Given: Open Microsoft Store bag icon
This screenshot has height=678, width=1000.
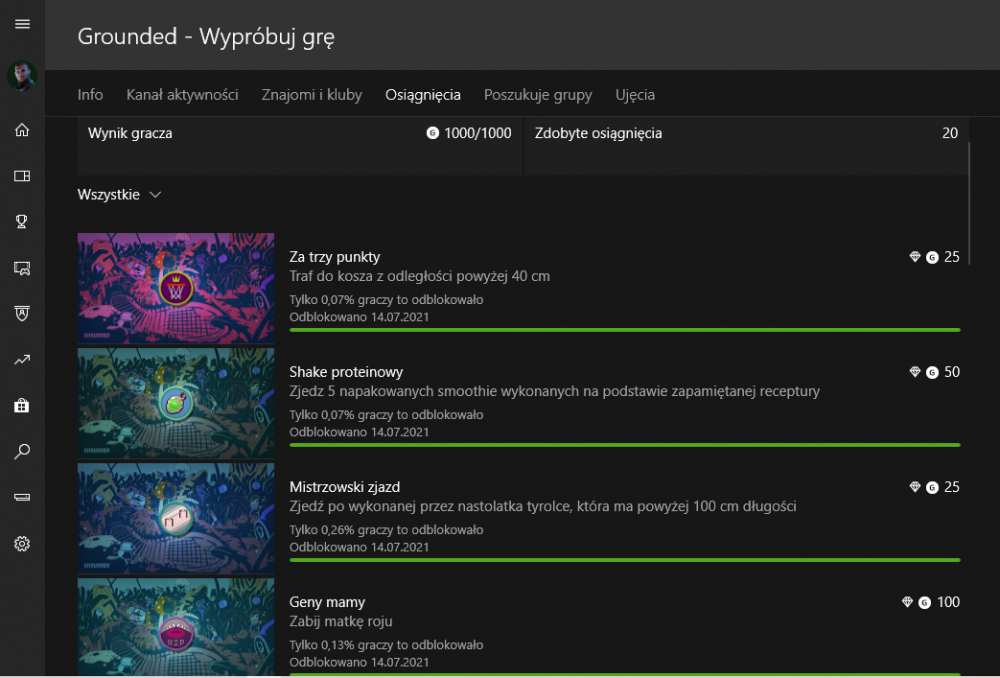Looking at the screenshot, I should [x=22, y=406].
